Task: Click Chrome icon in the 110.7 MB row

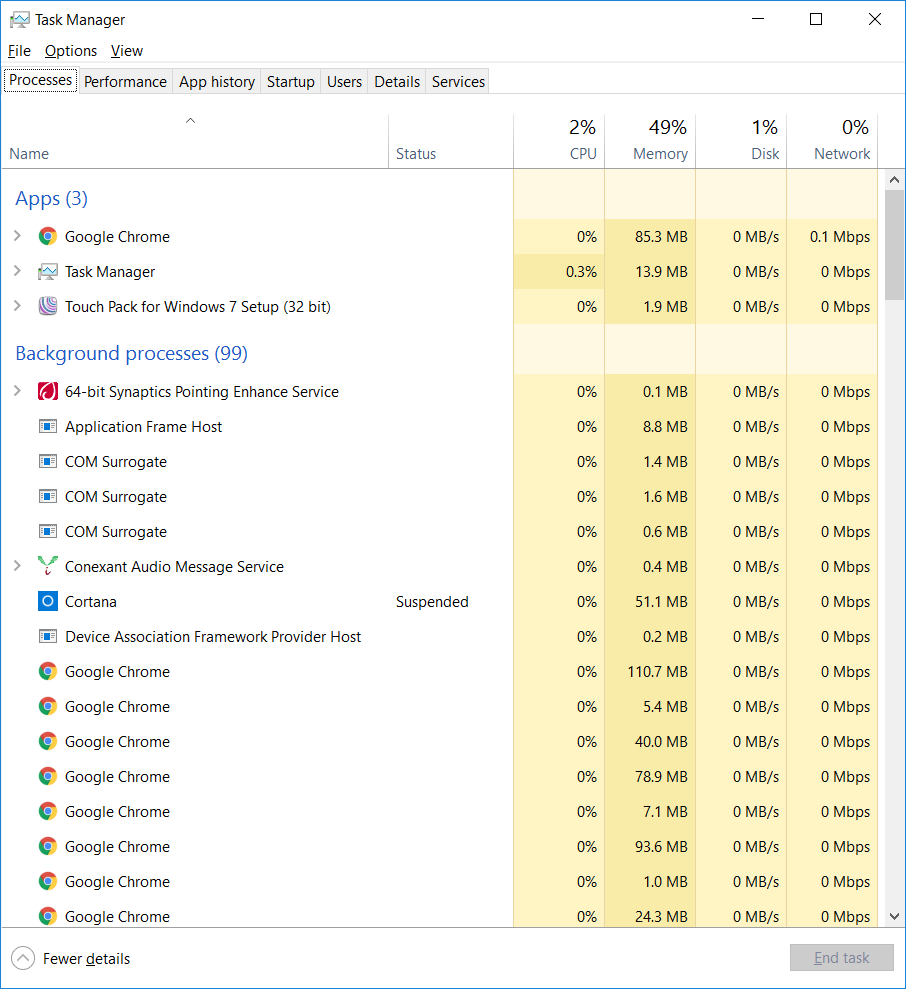Action: tap(47, 672)
